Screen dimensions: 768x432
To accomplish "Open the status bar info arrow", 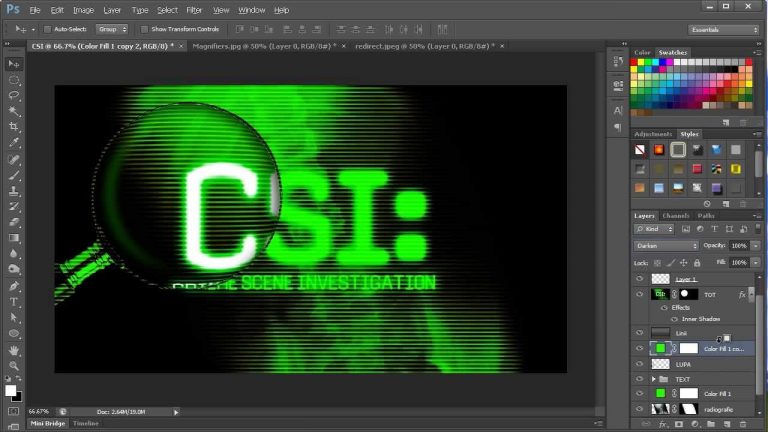I will [x=176, y=412].
